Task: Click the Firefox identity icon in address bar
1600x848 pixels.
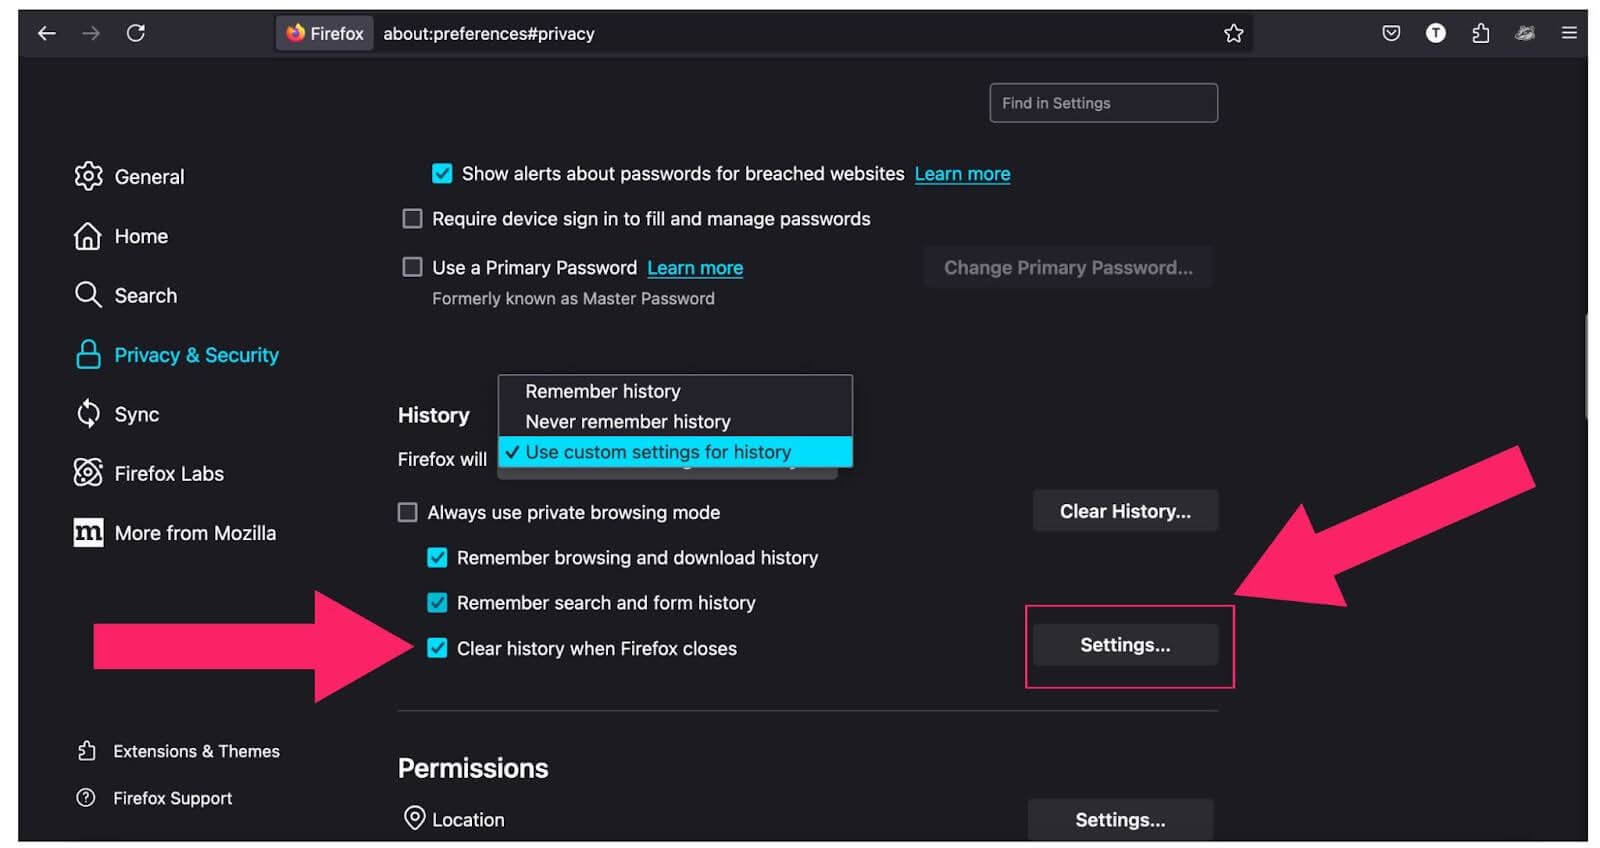Action: [x=325, y=33]
